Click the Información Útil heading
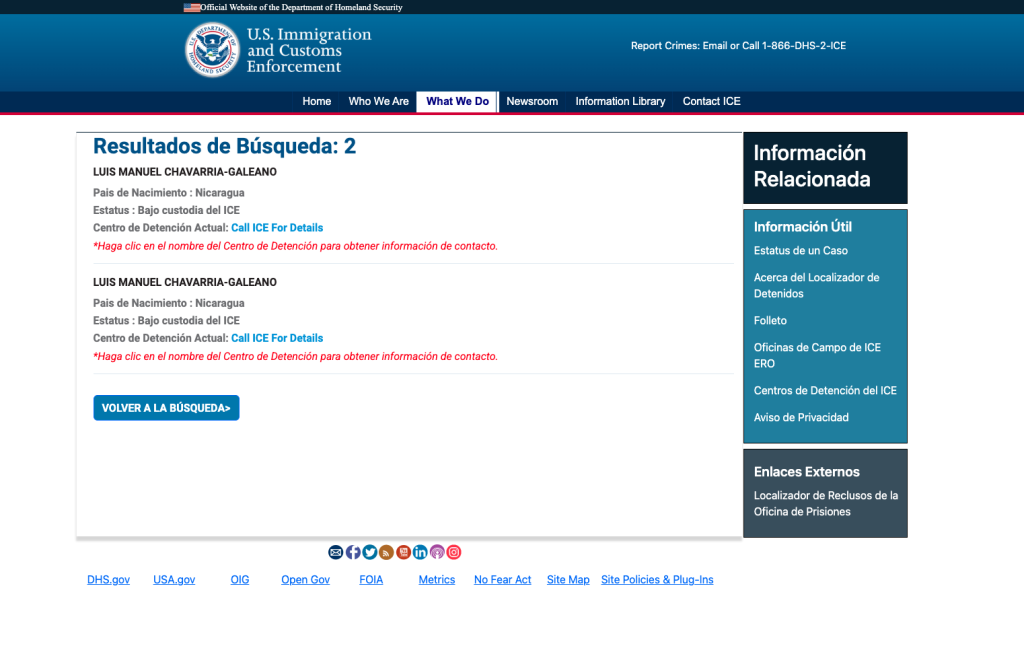 pyautogui.click(x=803, y=227)
